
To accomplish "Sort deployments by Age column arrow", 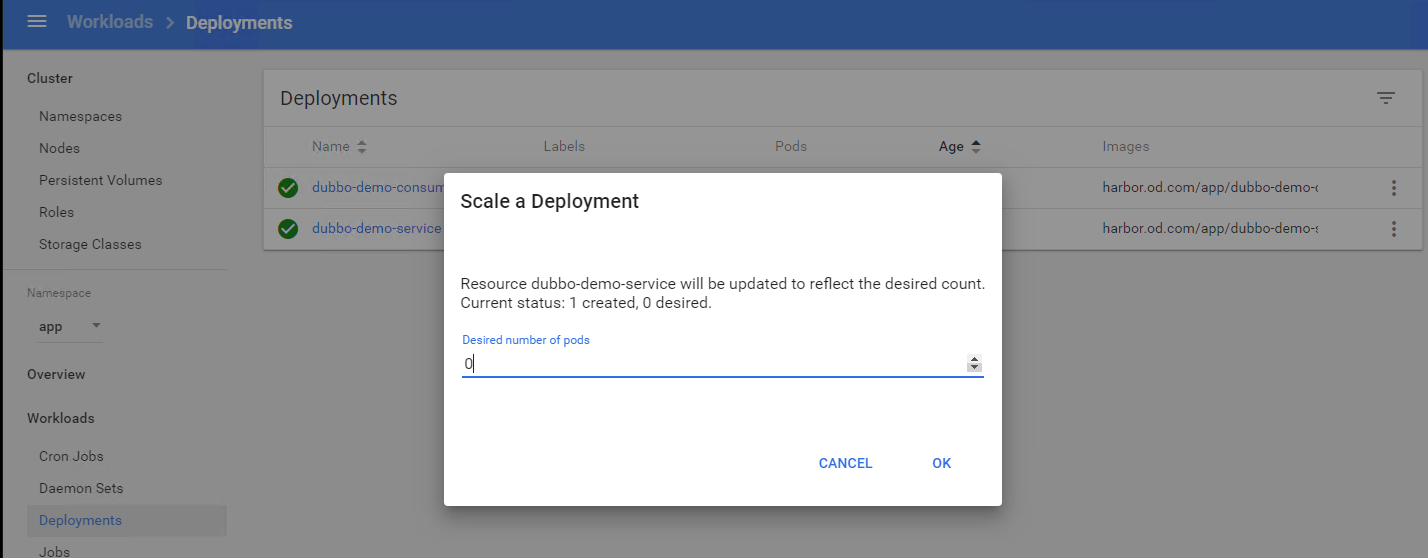I will click(975, 147).
